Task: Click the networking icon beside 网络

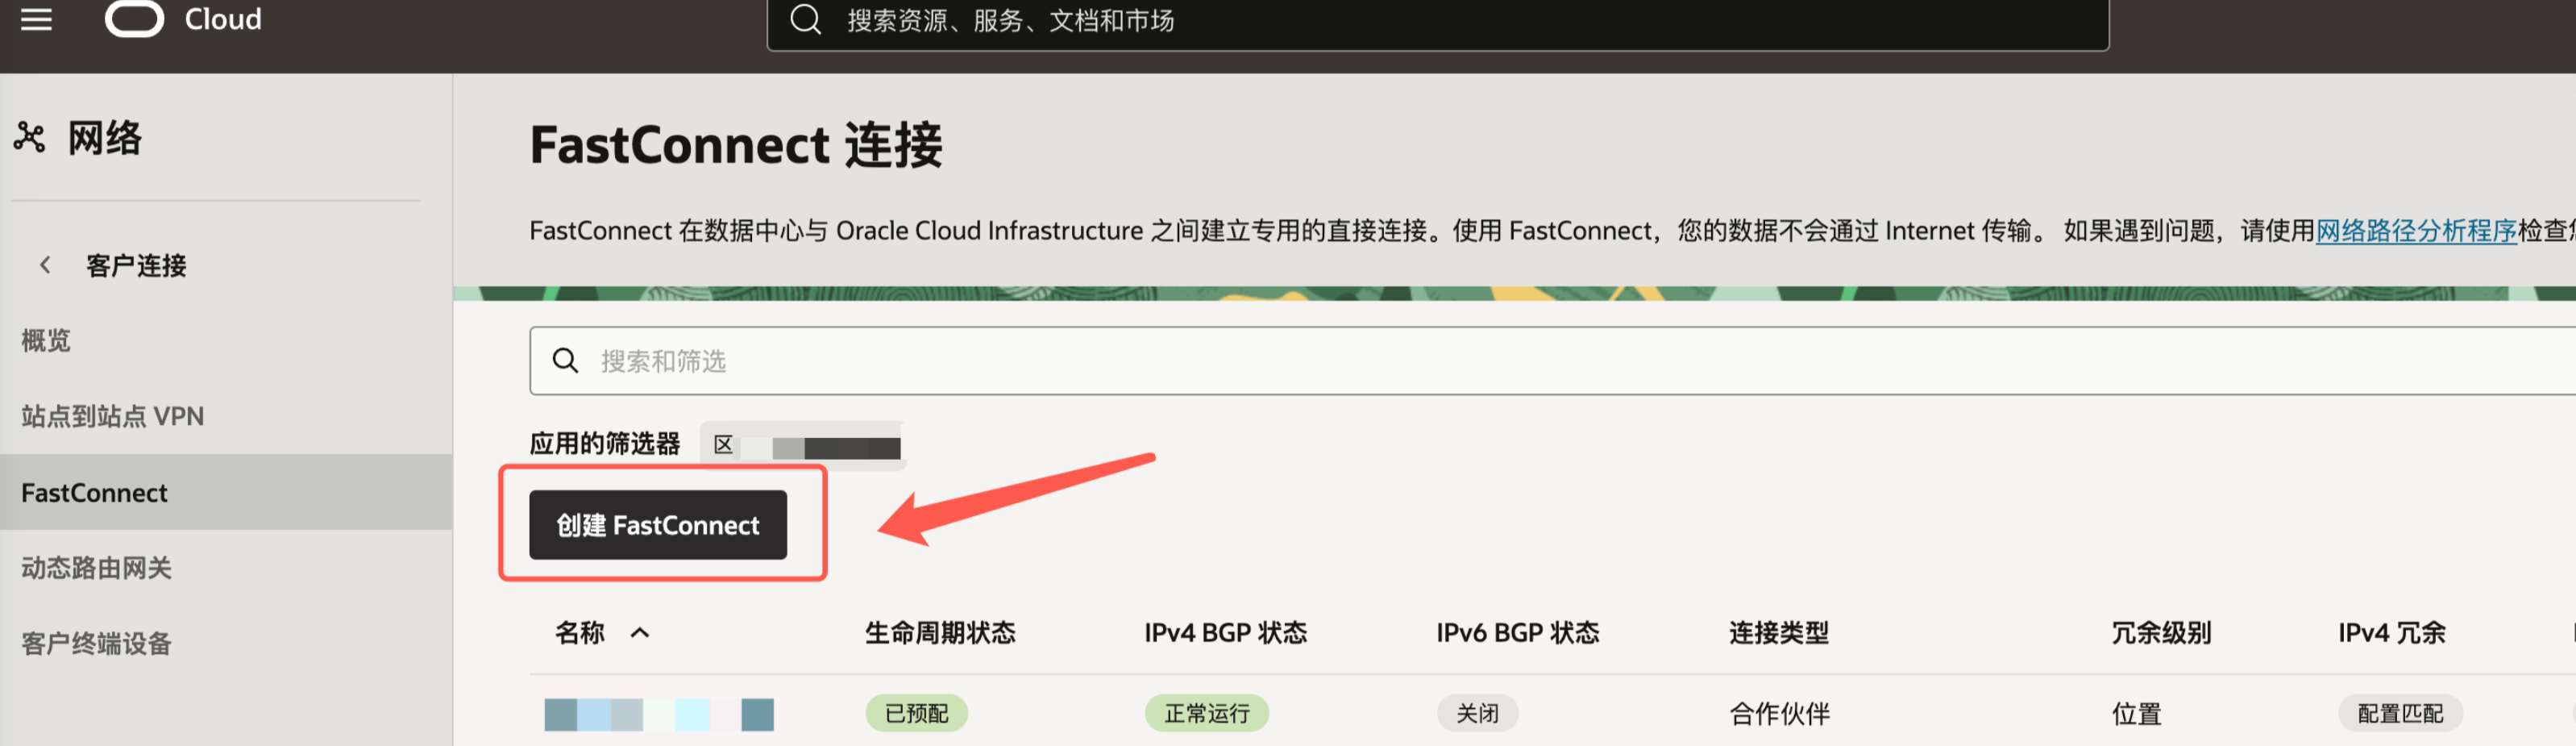Action: (x=29, y=138)
